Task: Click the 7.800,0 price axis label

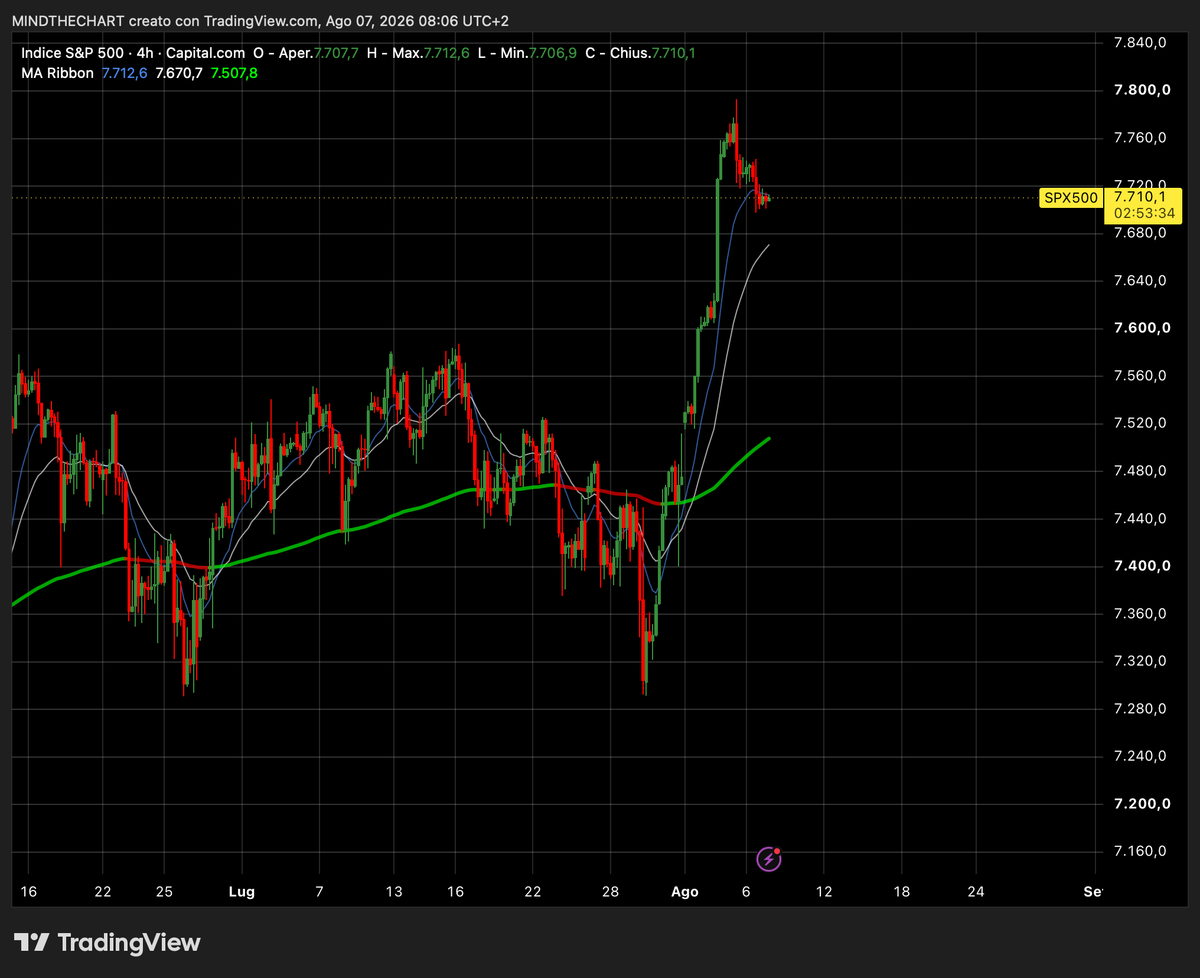Action: pos(1144,90)
